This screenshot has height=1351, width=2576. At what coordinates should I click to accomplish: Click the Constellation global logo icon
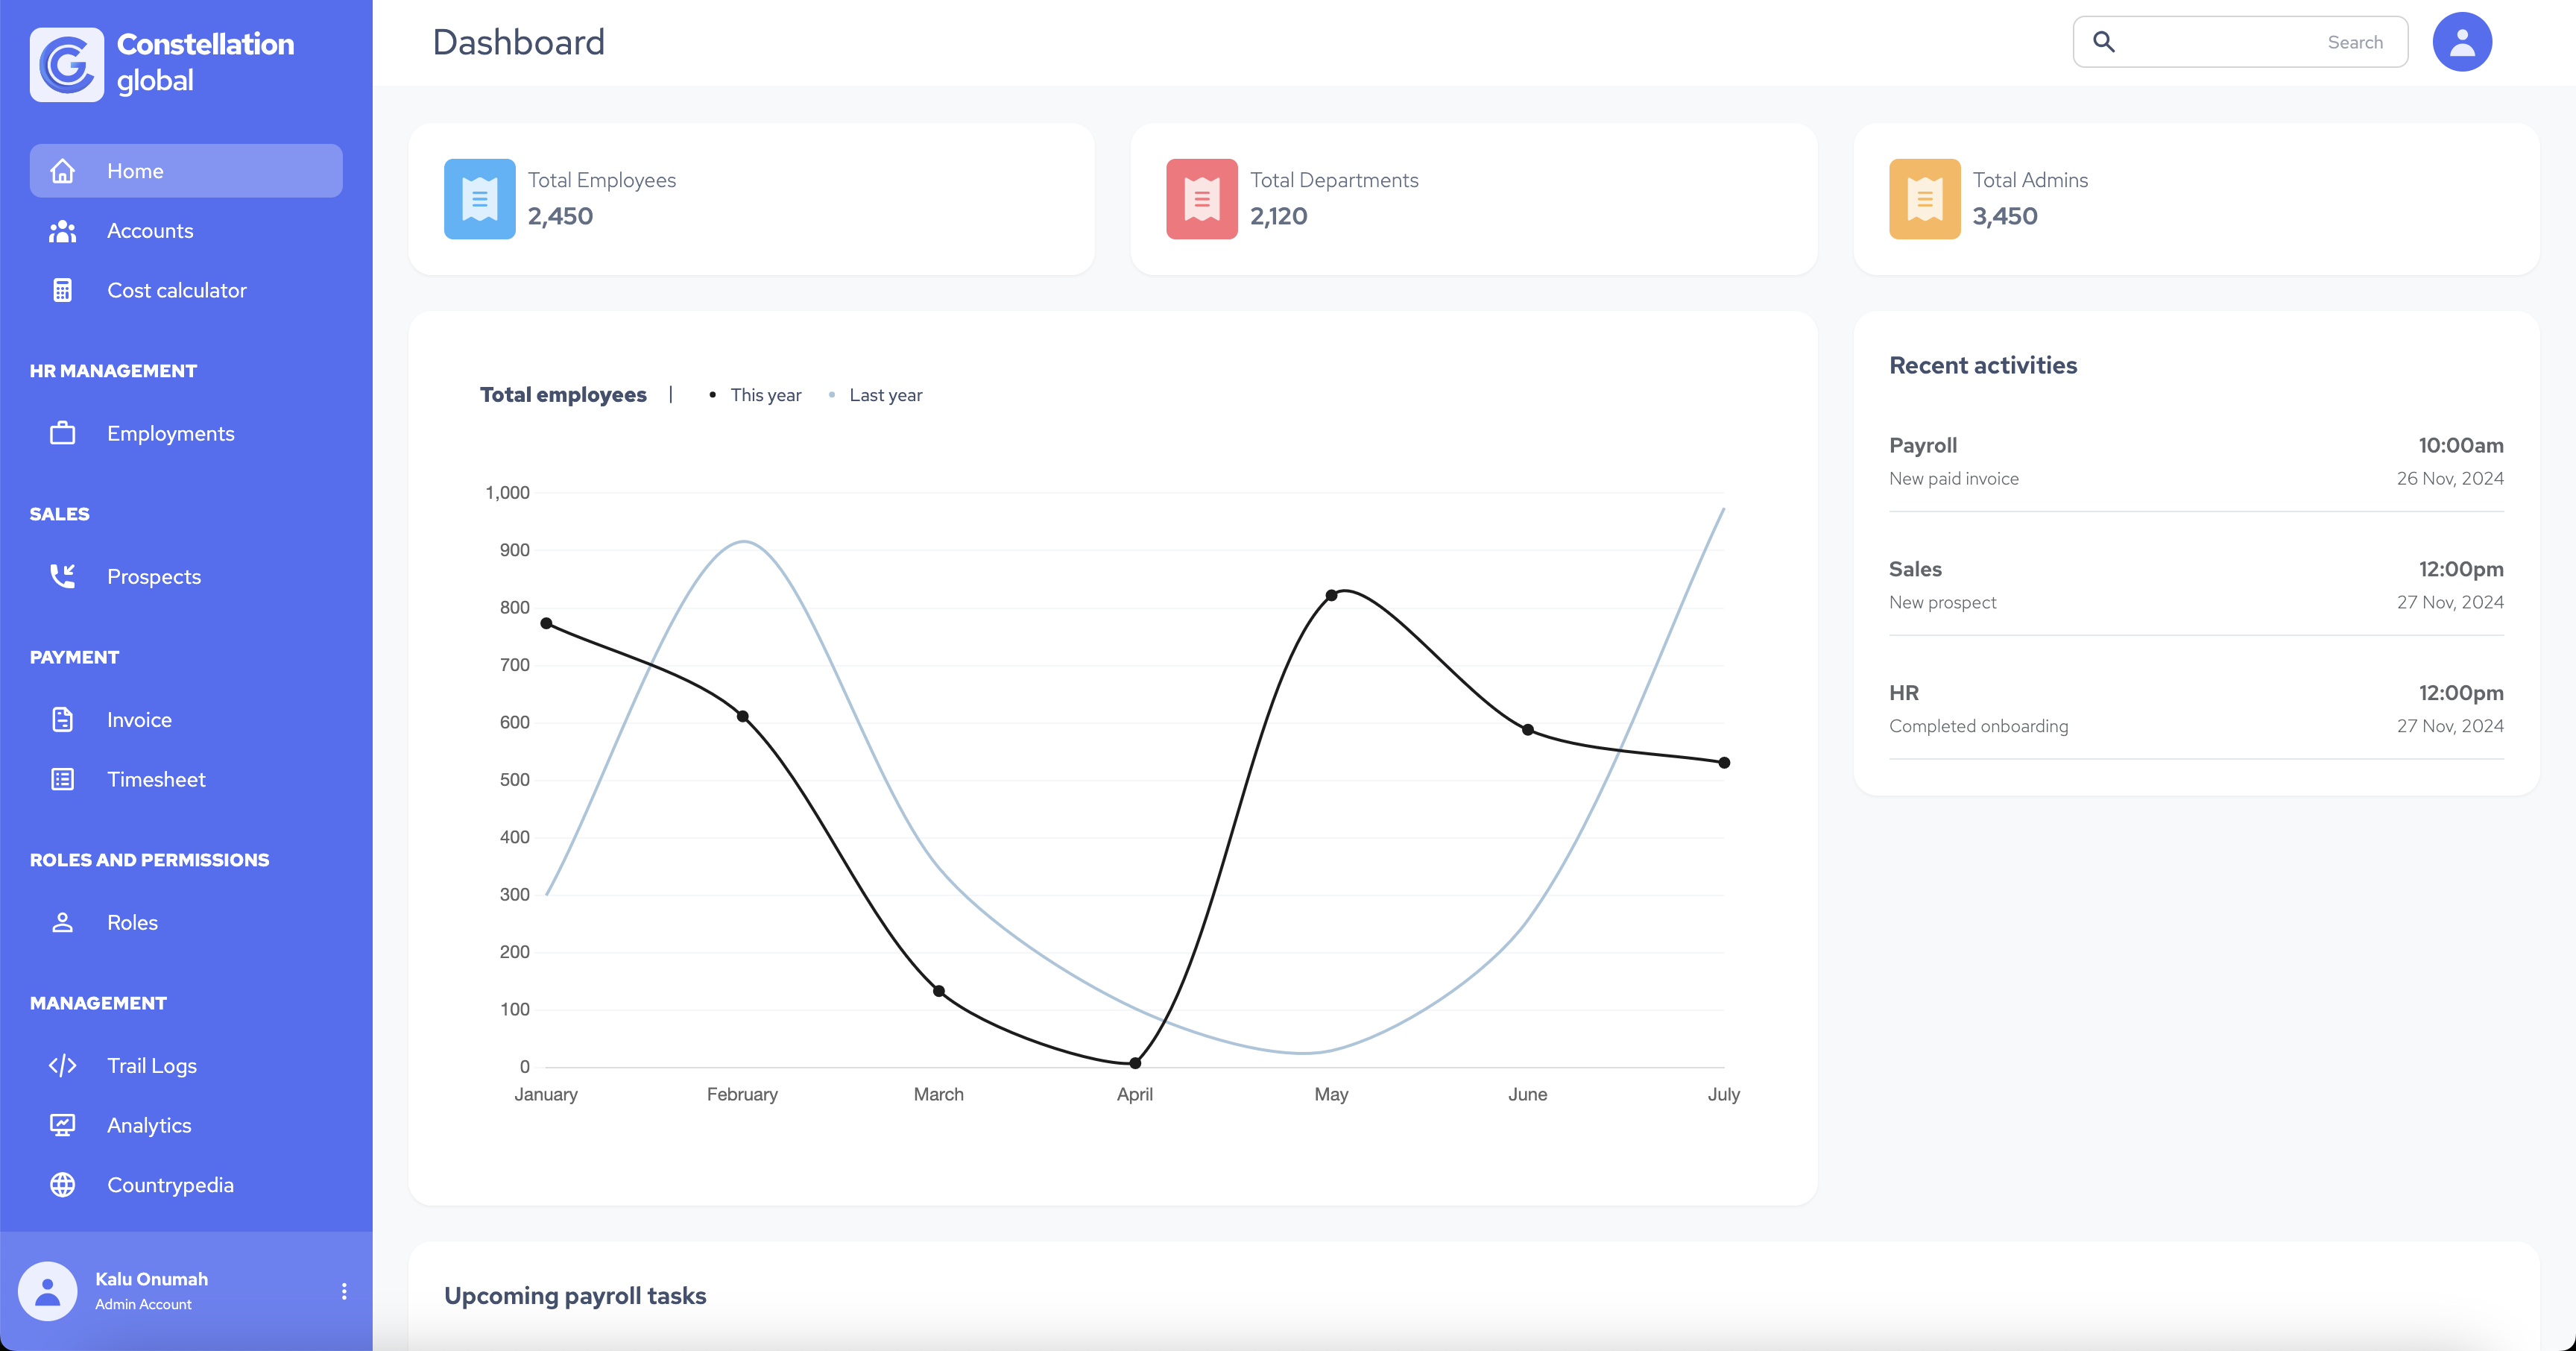pos(66,64)
